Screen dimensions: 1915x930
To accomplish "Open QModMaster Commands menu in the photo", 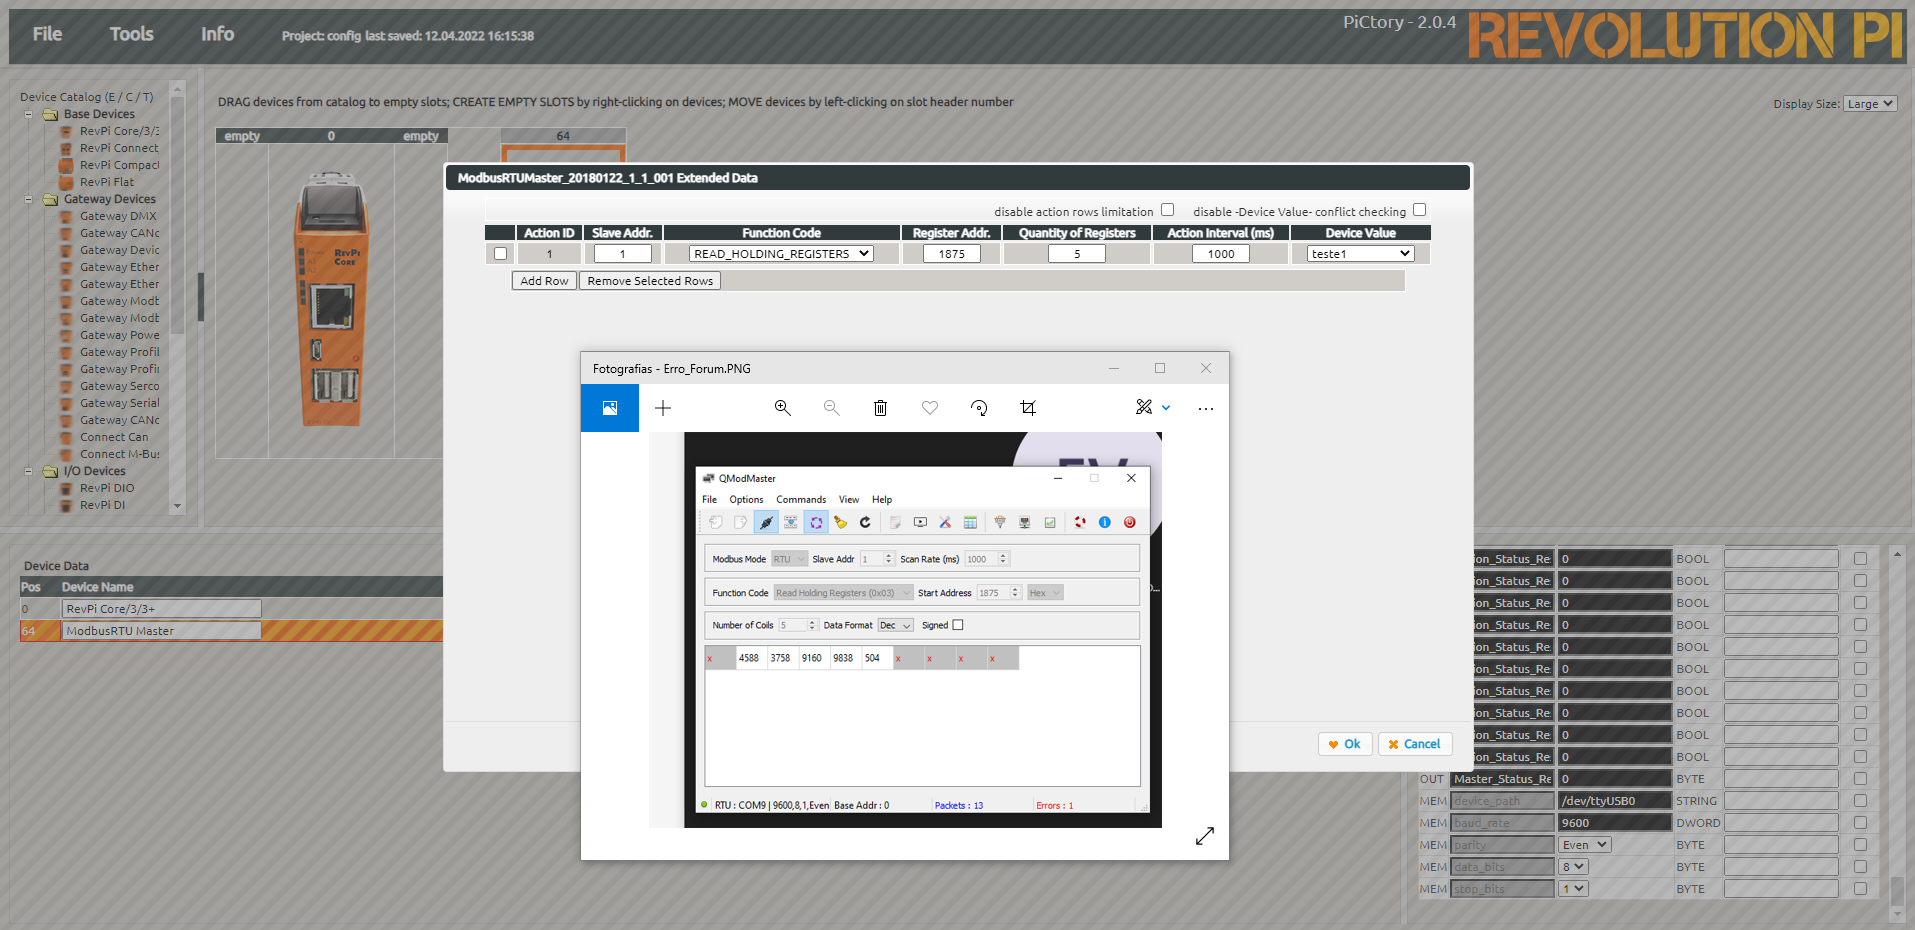I will pyautogui.click(x=801, y=499).
